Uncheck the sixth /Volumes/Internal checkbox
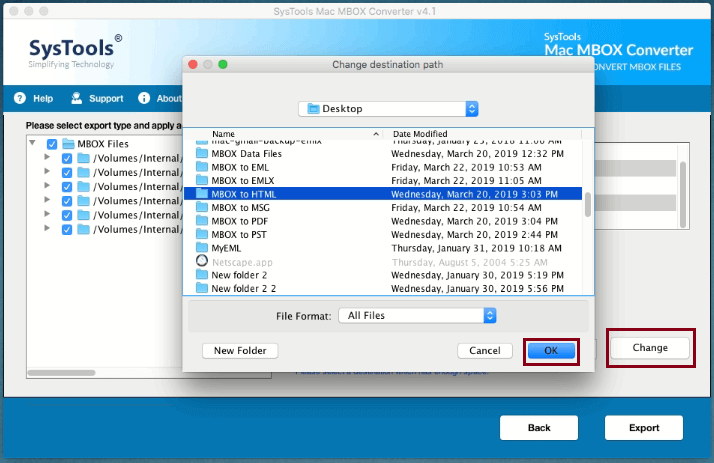Image resolution: width=714 pixels, height=463 pixels. coord(67,229)
